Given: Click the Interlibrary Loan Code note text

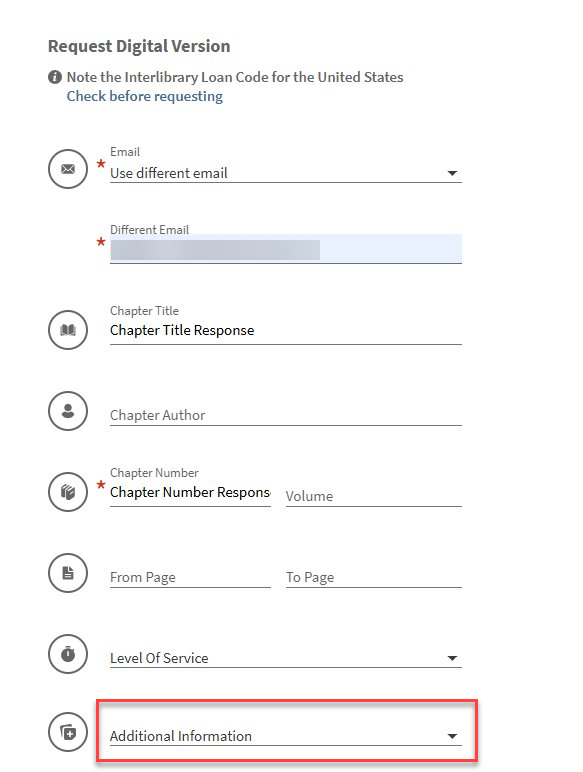Looking at the screenshot, I should point(235,77).
